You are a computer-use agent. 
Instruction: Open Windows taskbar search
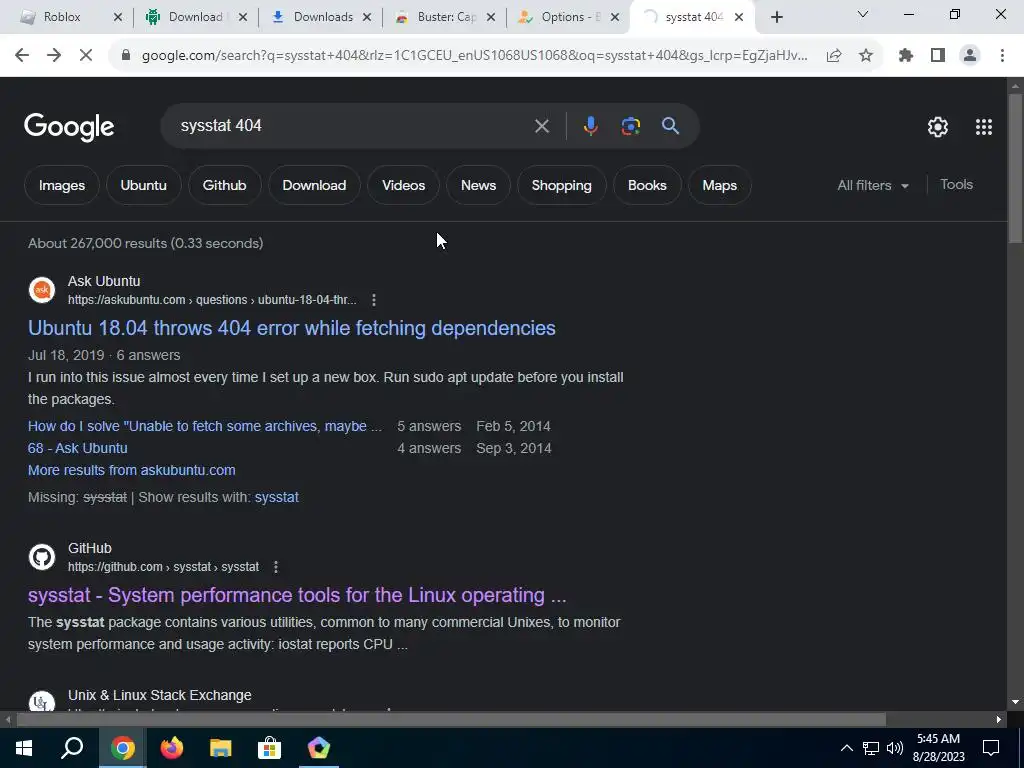pos(72,748)
